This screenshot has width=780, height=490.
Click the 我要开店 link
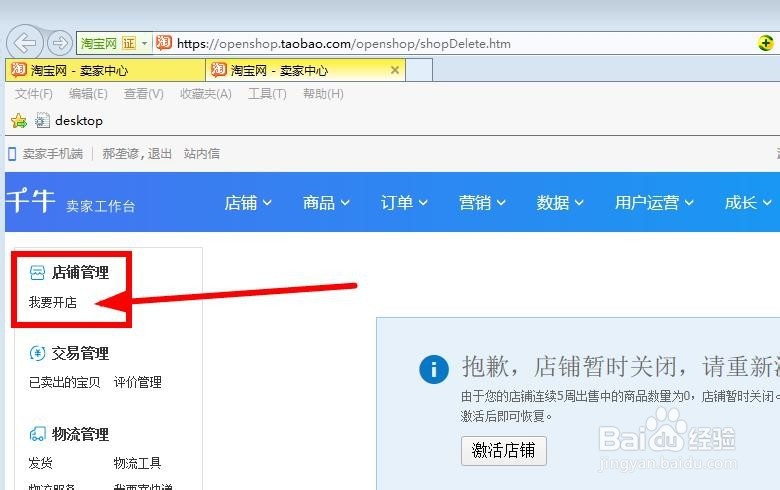click(53, 302)
